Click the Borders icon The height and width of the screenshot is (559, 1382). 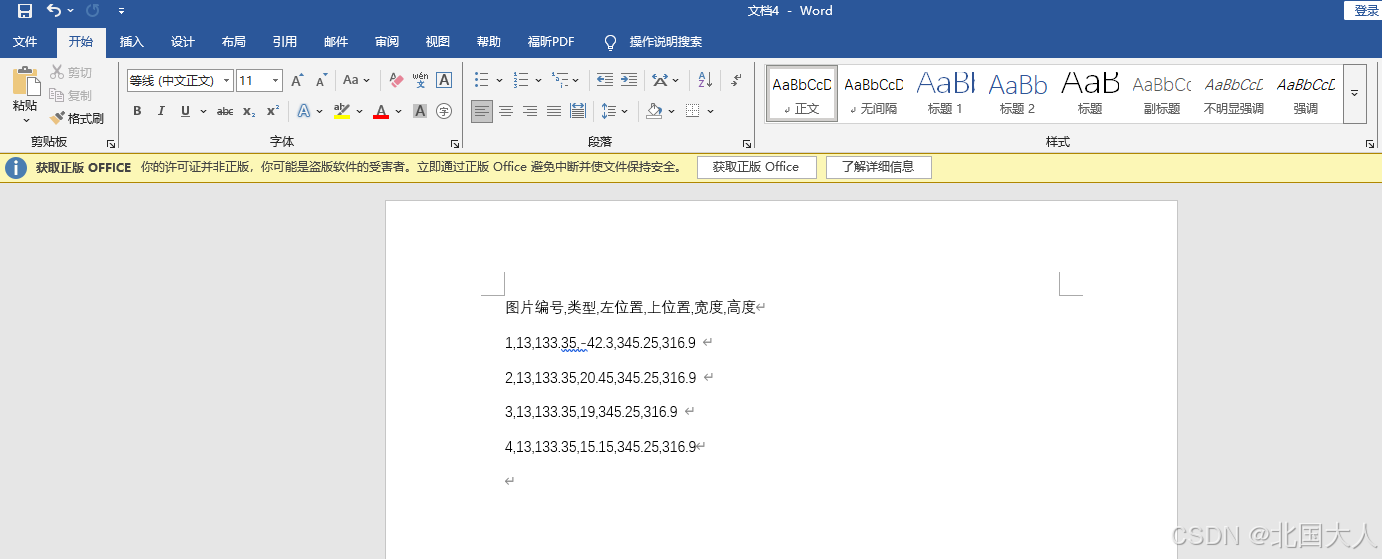click(693, 111)
